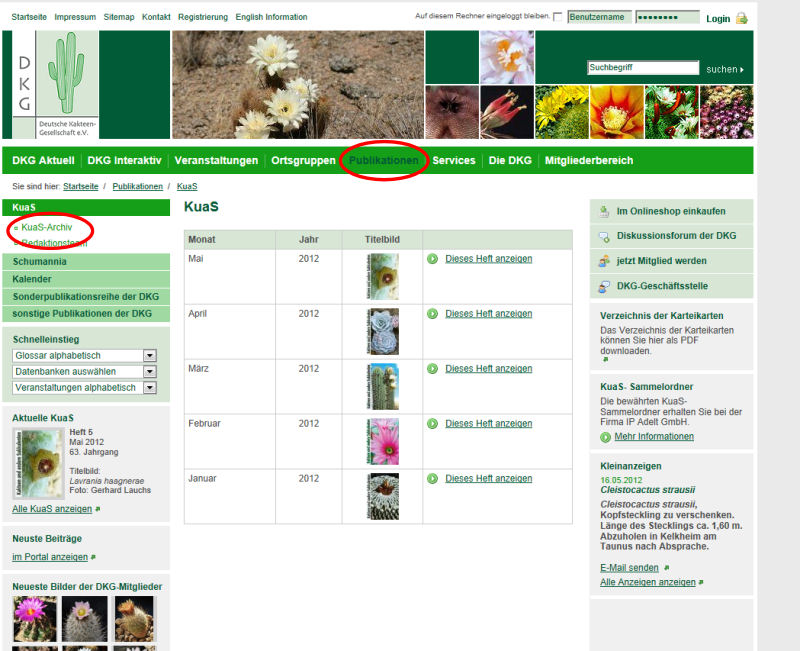This screenshot has height=651, width=800.
Task: Toggle the stay logged in checkbox
Action: coord(557,18)
